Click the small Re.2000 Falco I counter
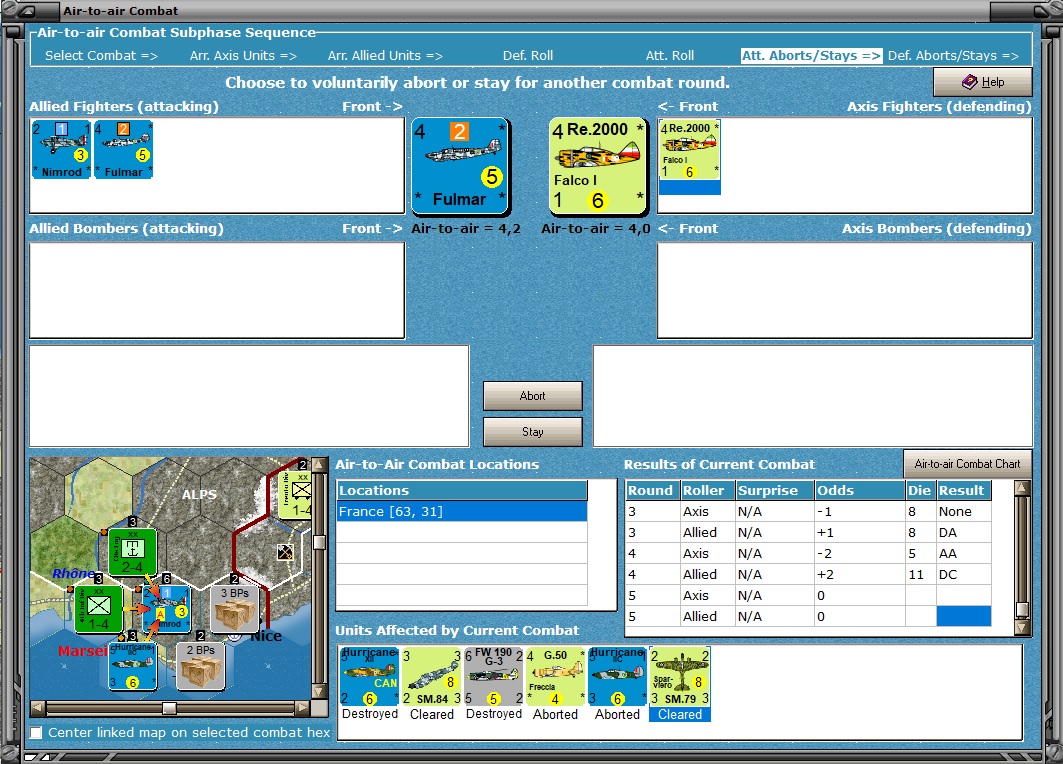This screenshot has height=764, width=1063. pyautogui.click(x=689, y=150)
